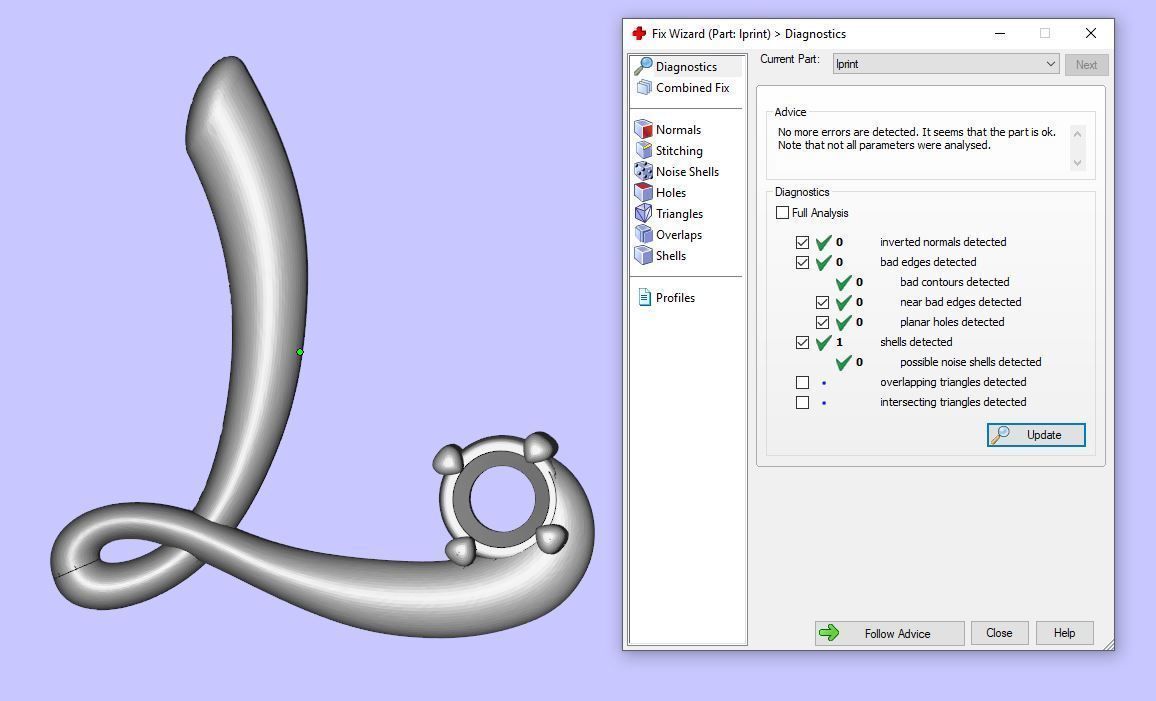Image resolution: width=1156 pixels, height=701 pixels.
Task: Click the Triangles cube icon
Action: 644,213
